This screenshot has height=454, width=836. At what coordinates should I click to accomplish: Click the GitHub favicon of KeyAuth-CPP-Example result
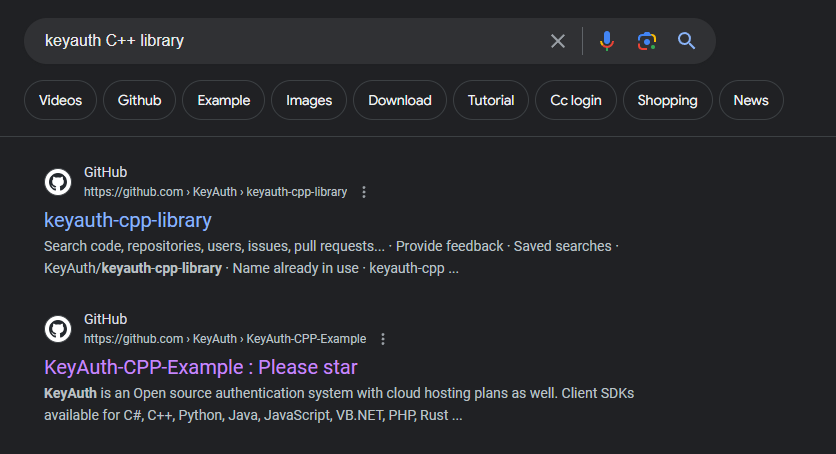point(58,329)
